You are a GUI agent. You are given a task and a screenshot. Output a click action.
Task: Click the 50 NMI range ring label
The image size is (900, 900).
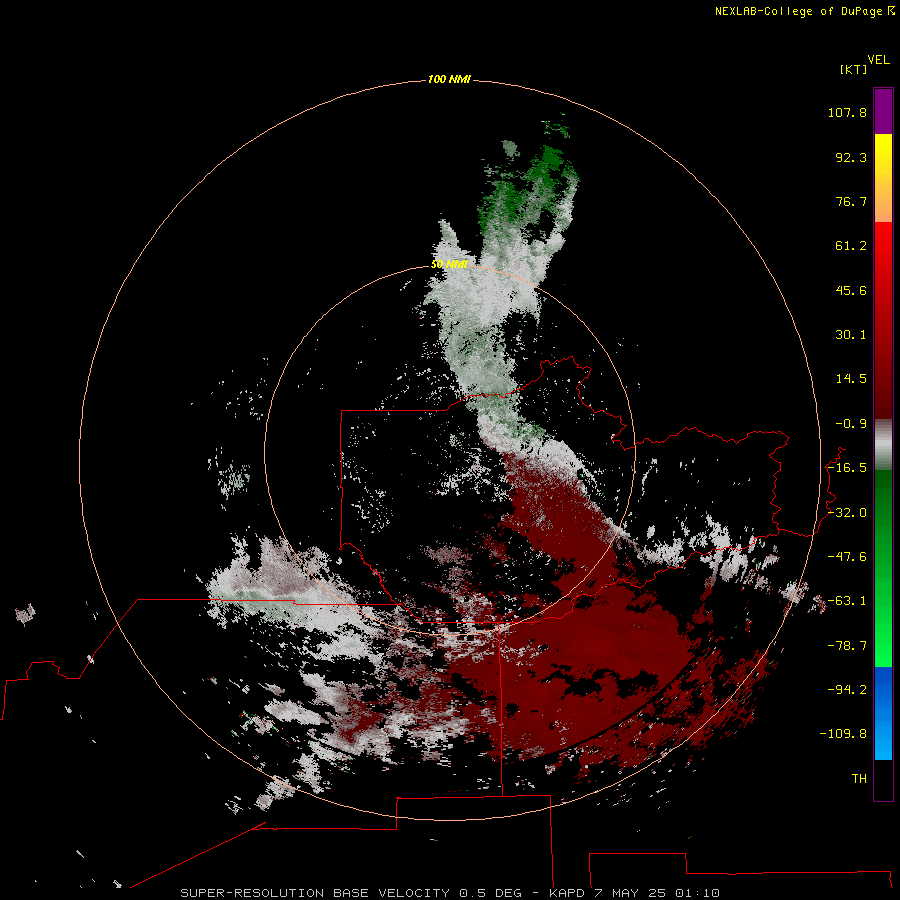click(x=449, y=265)
